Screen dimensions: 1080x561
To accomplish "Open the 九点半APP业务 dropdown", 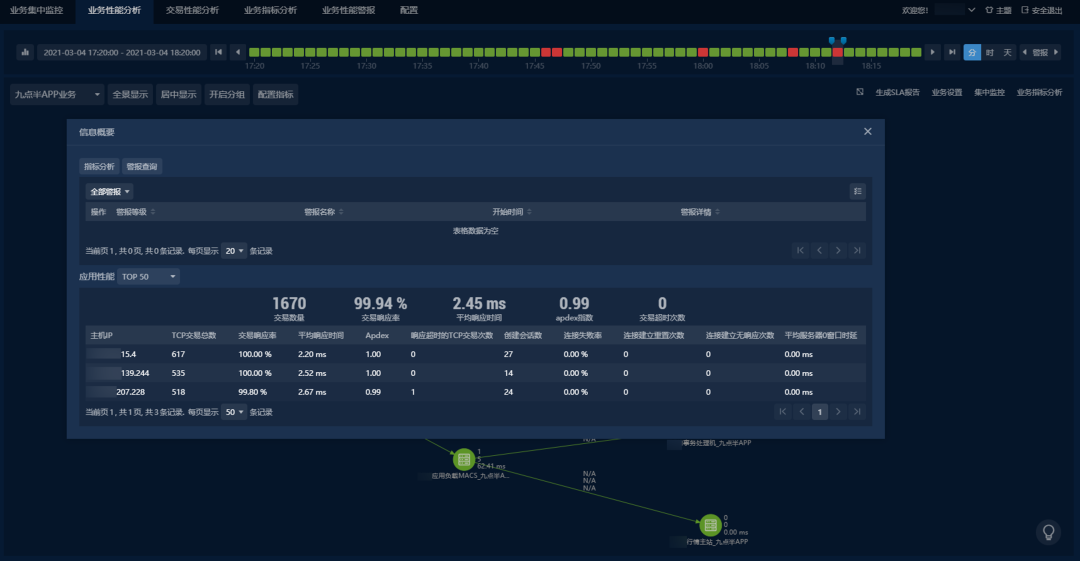I will pyautogui.click(x=57, y=95).
